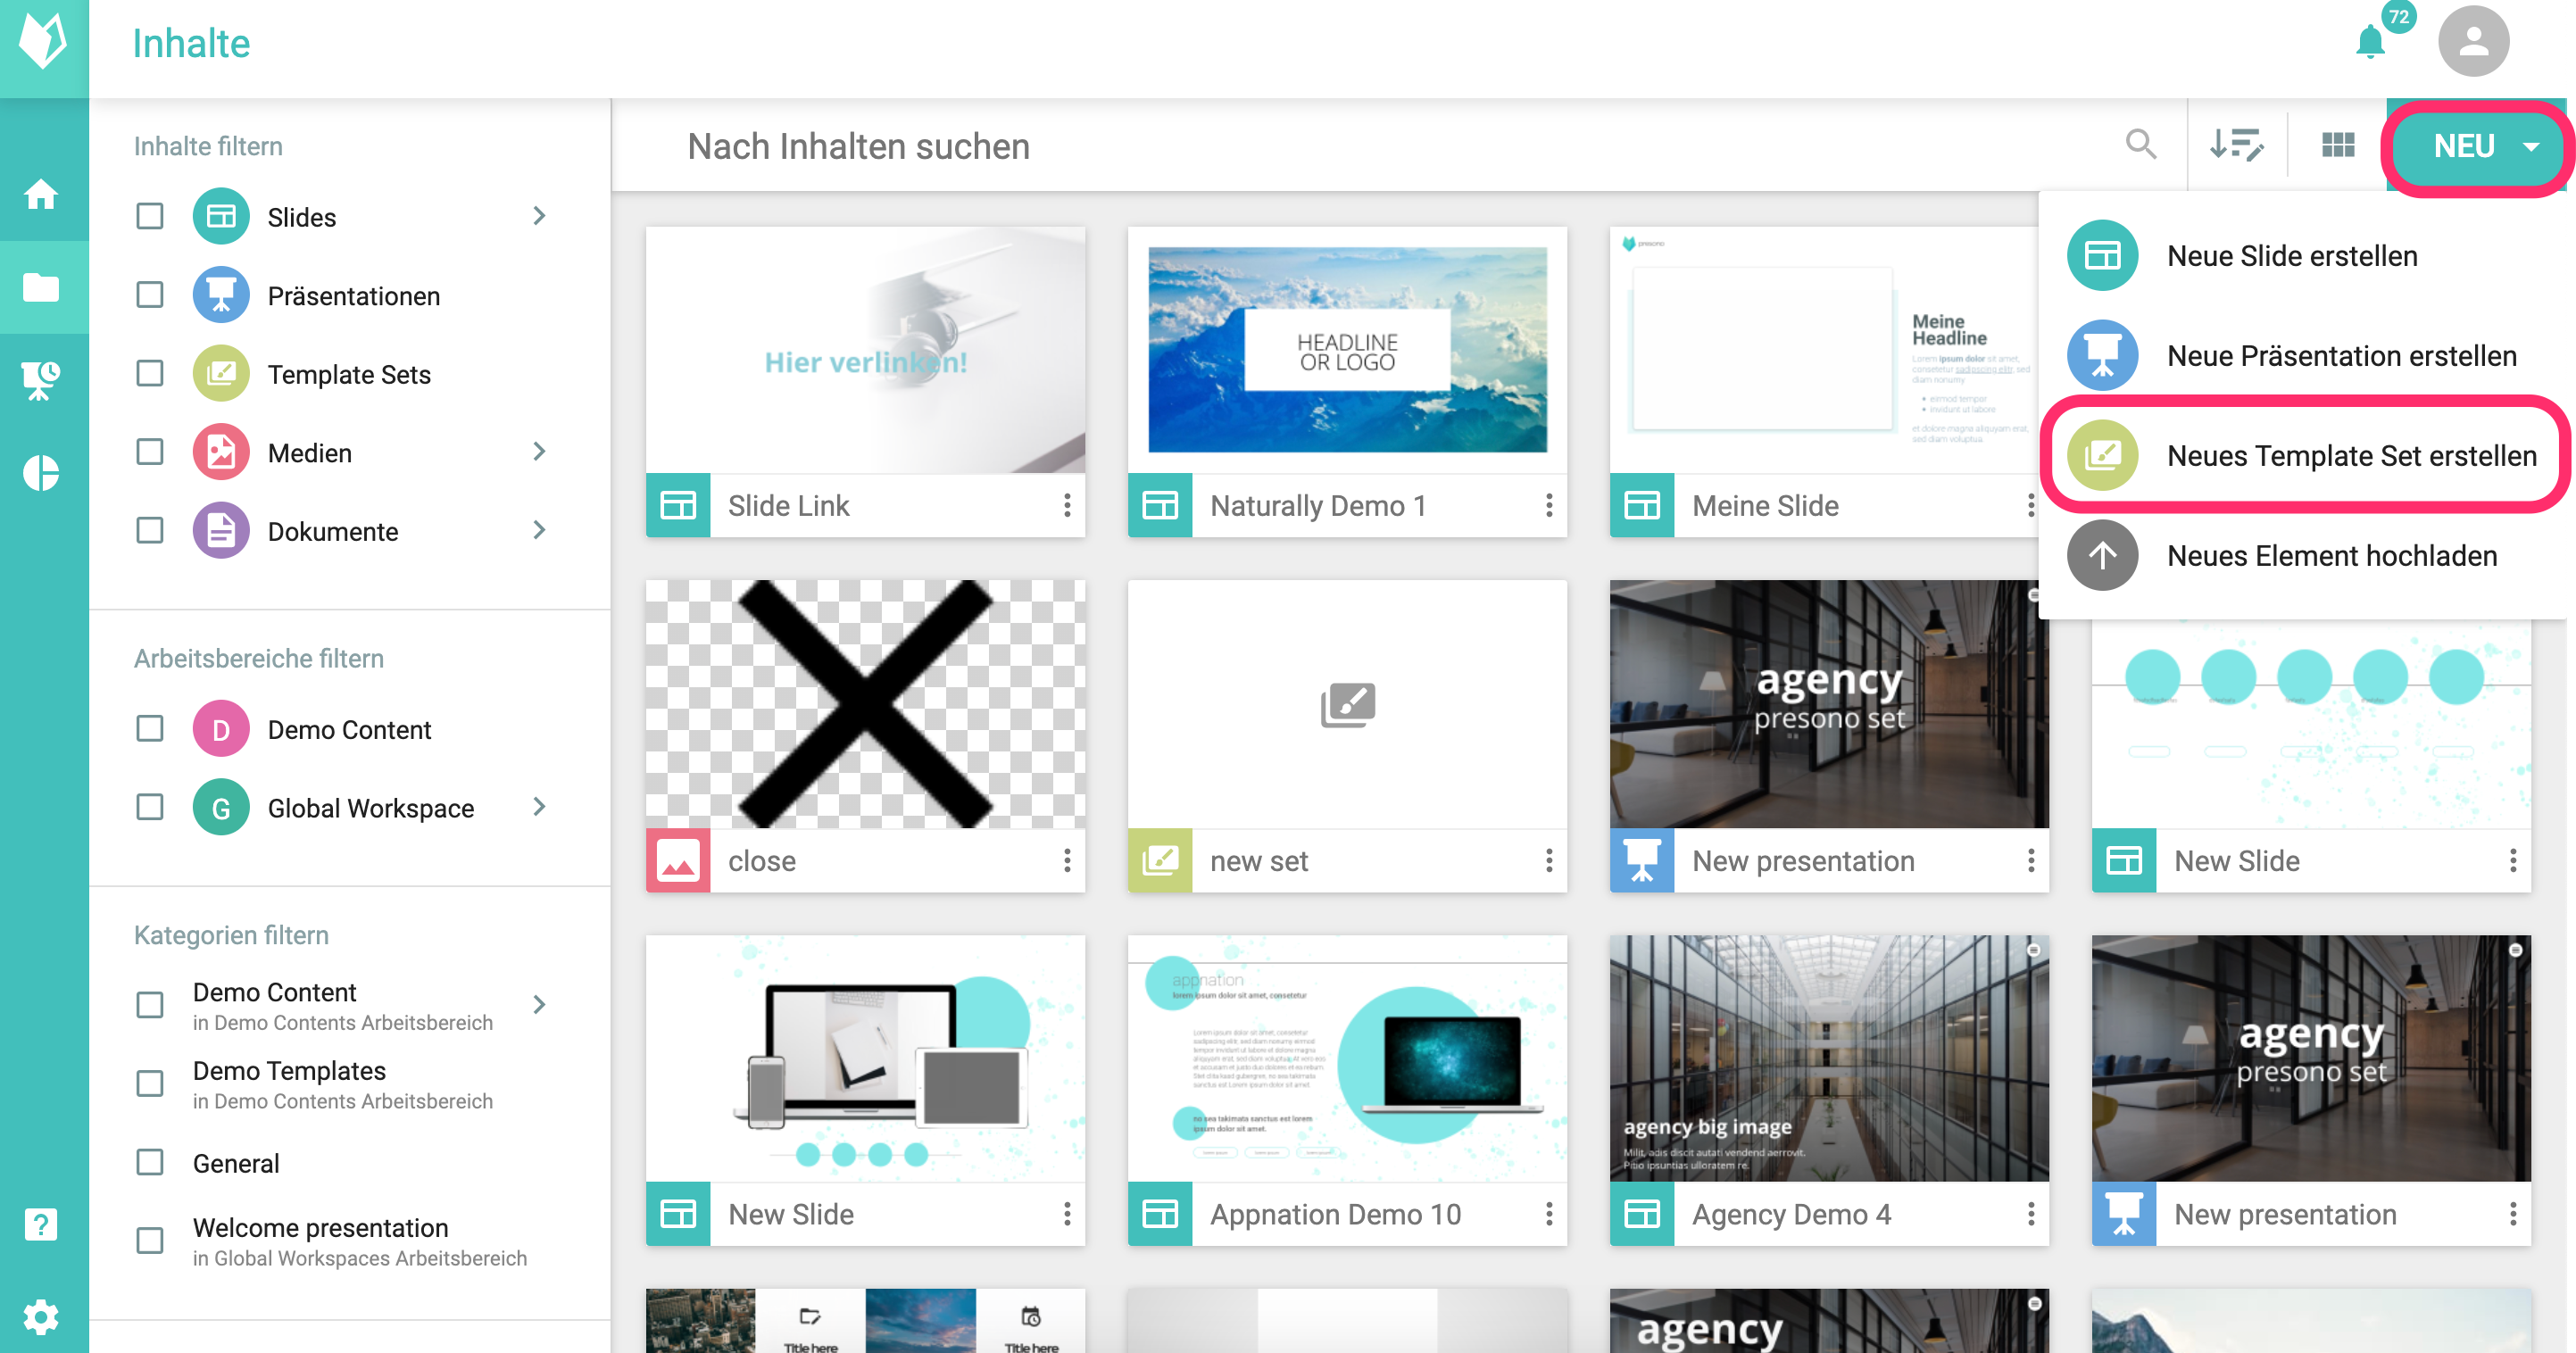The height and width of the screenshot is (1353, 2576).
Task: Expand the Medien filter chevron
Action: [540, 452]
